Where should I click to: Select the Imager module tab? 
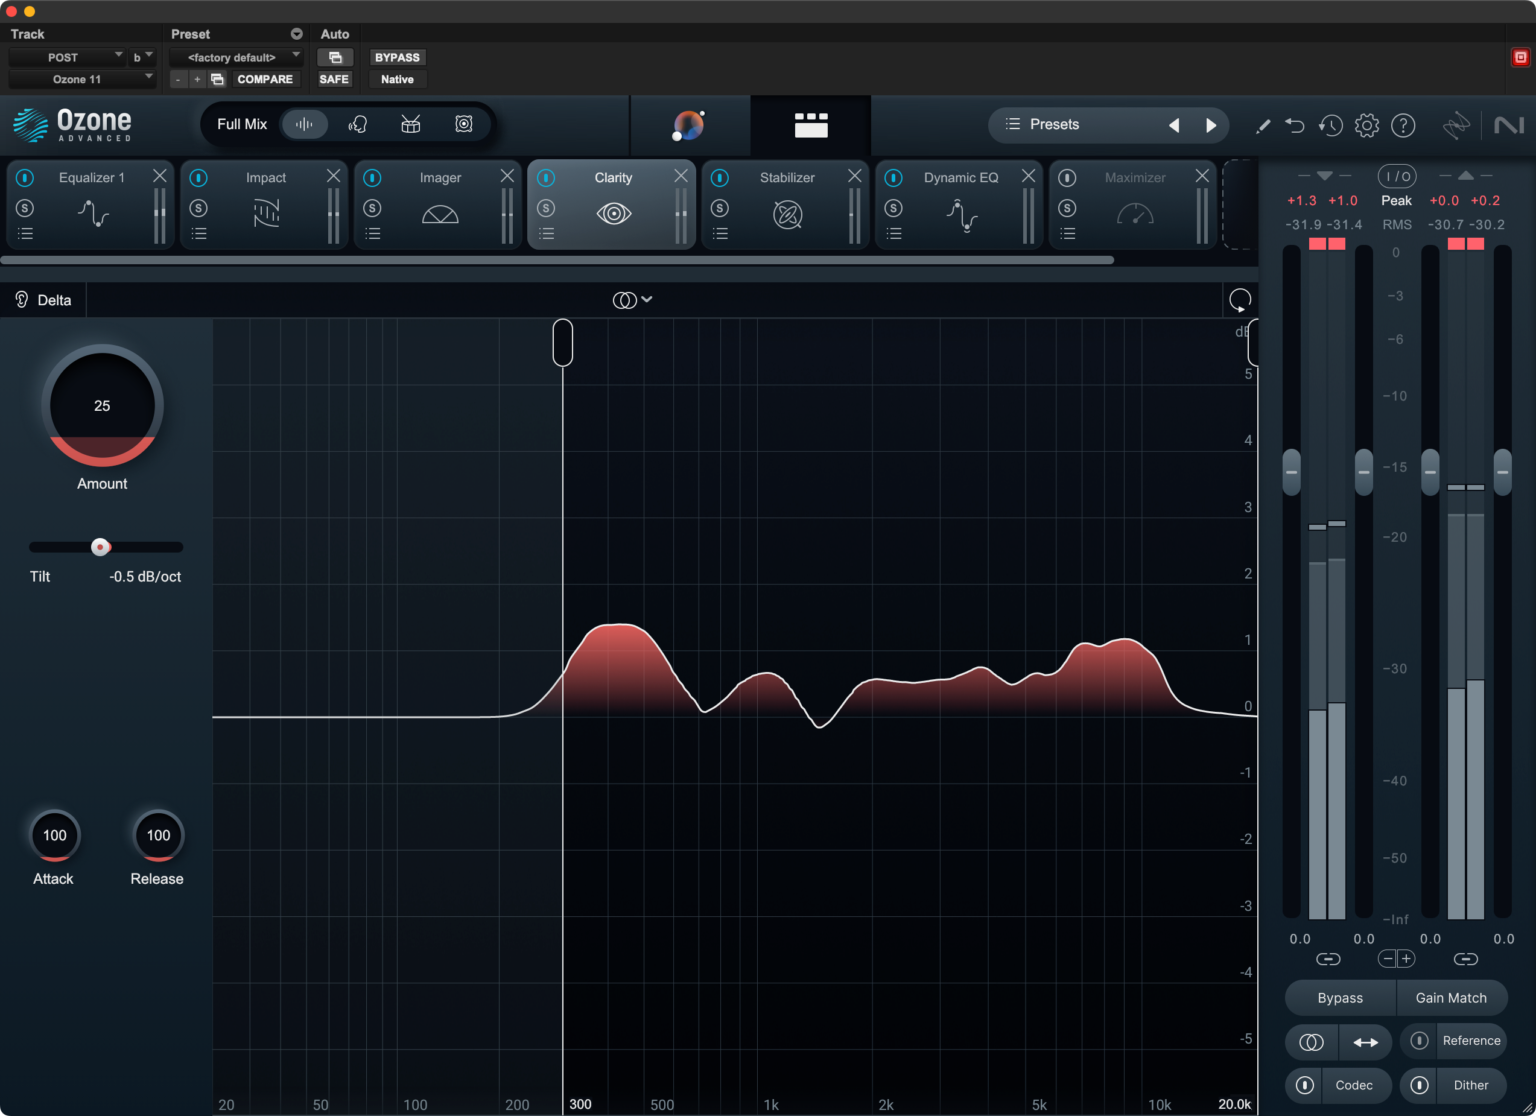[x=440, y=177]
